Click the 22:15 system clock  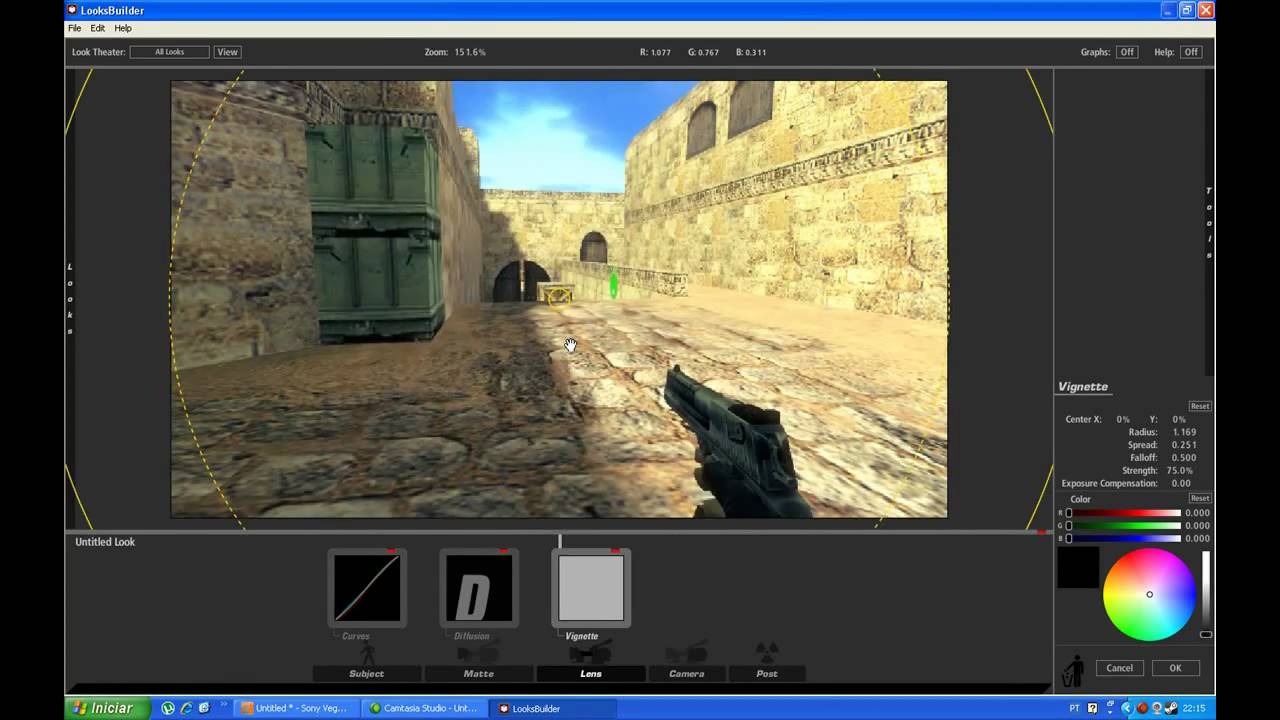point(1194,708)
